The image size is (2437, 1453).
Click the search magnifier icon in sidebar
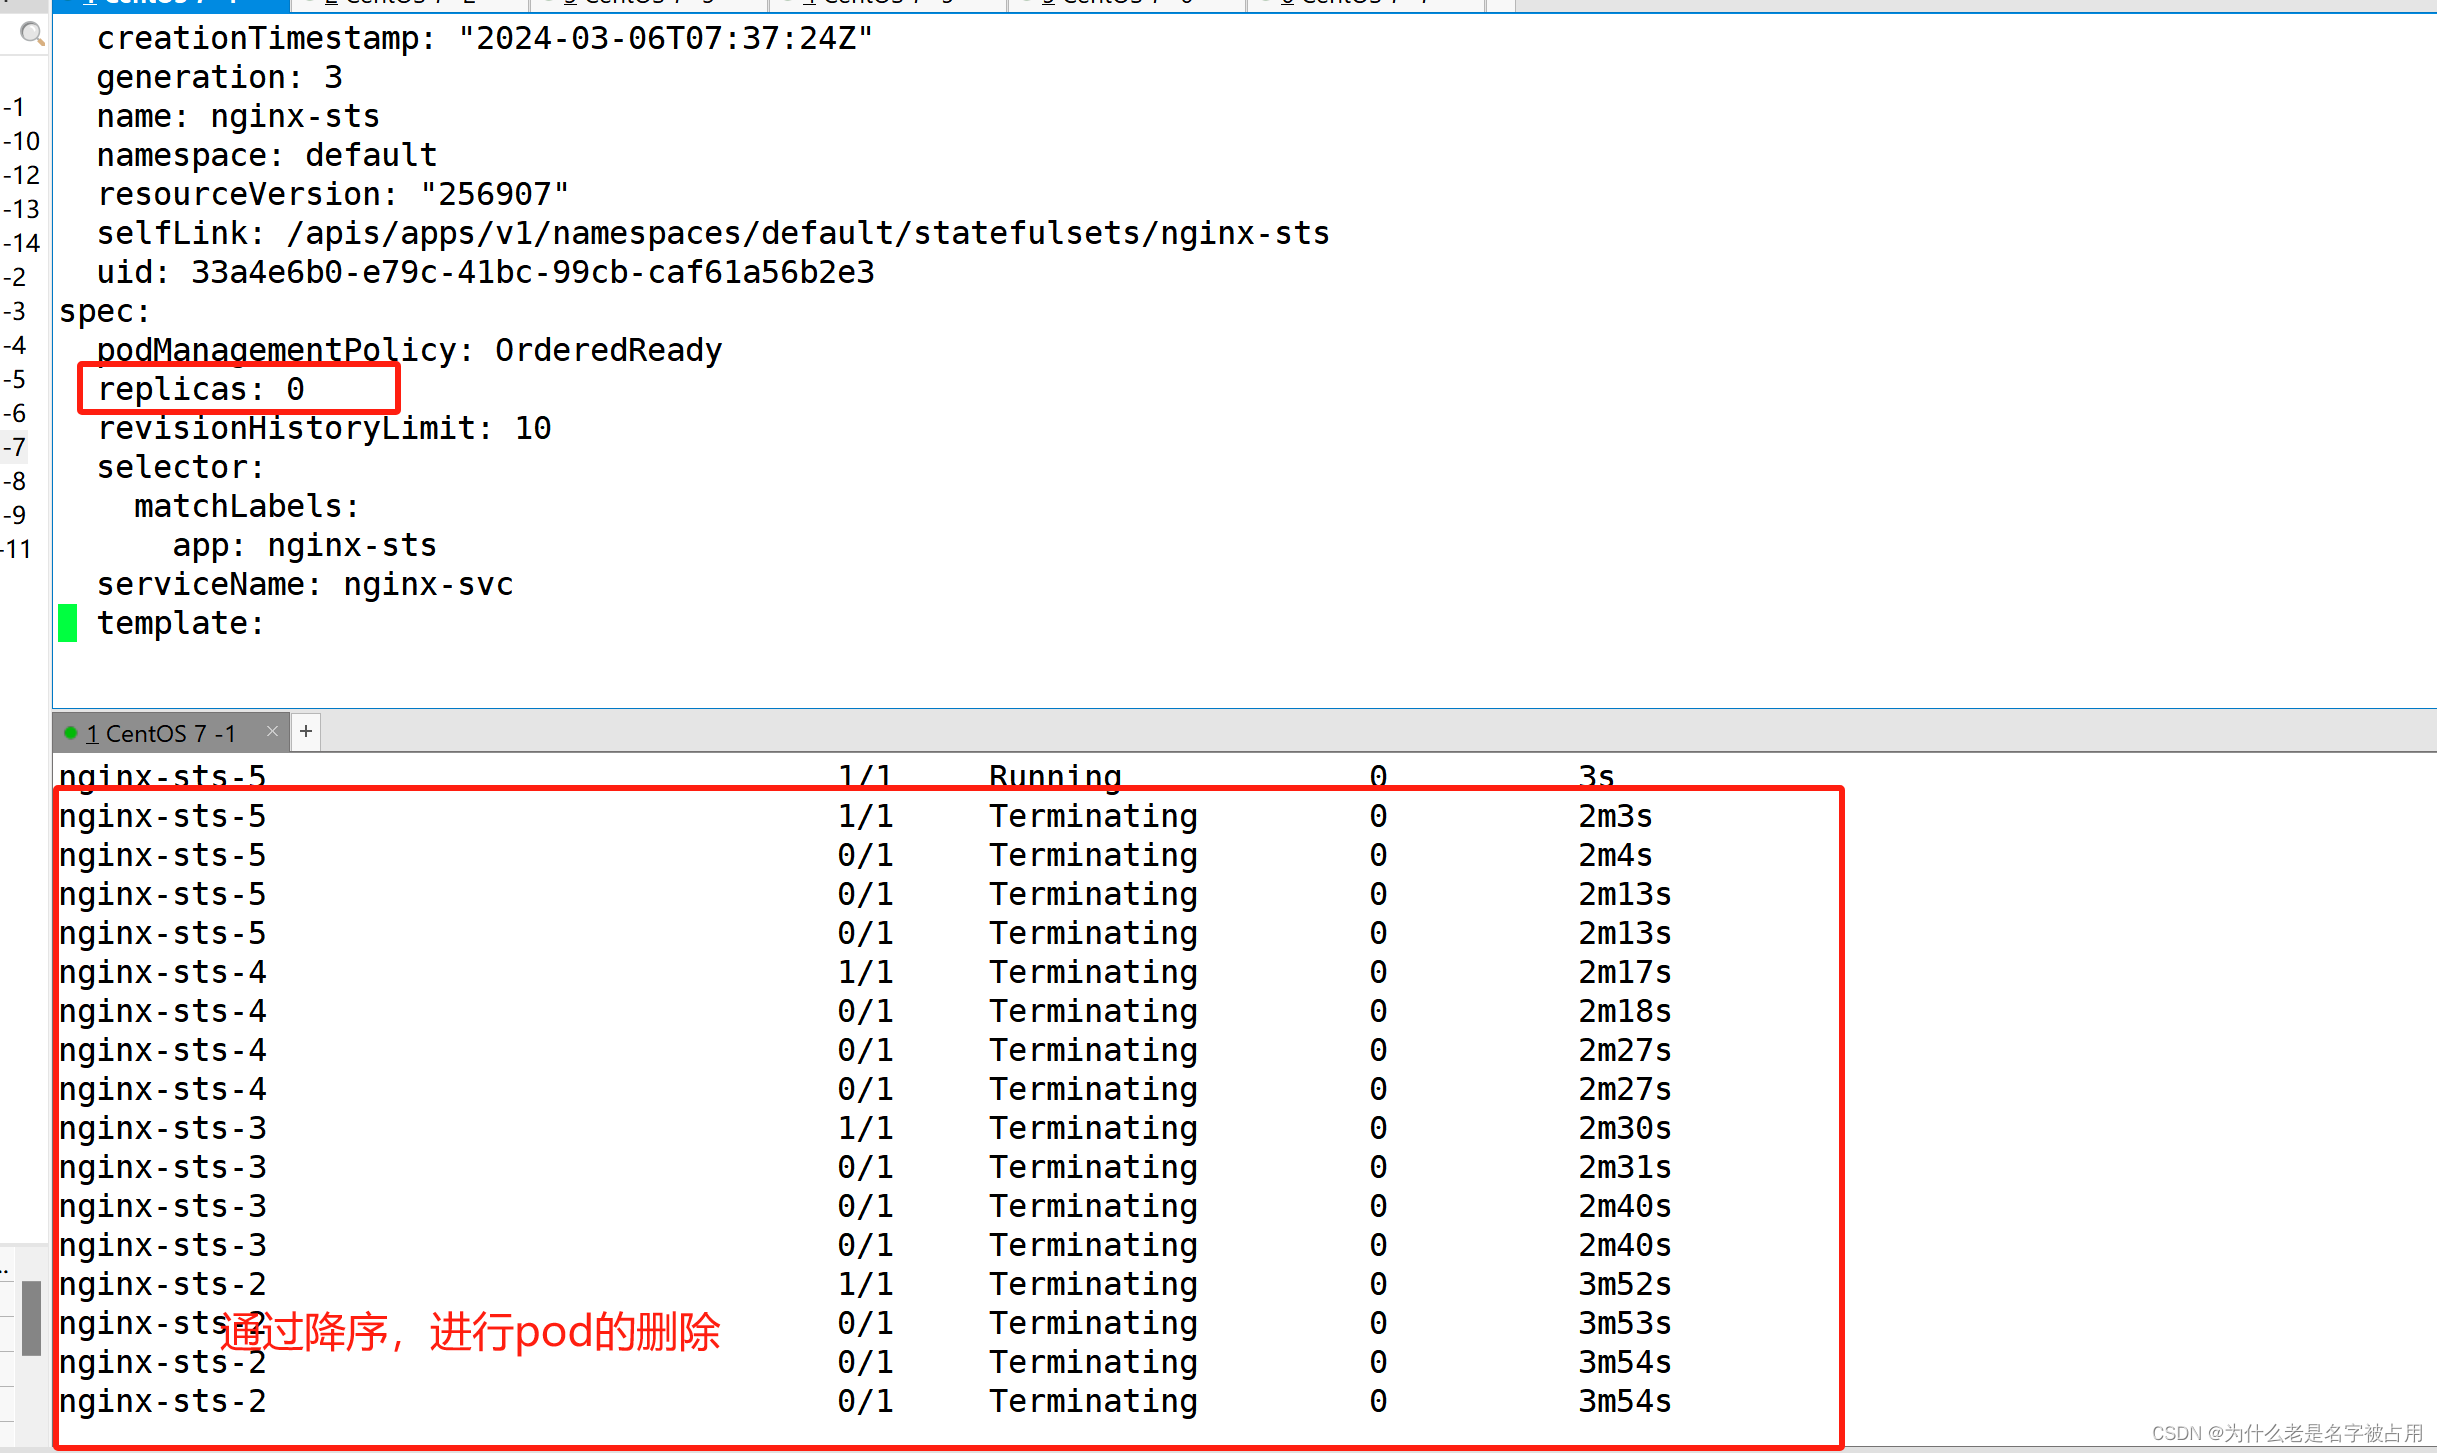point(32,35)
